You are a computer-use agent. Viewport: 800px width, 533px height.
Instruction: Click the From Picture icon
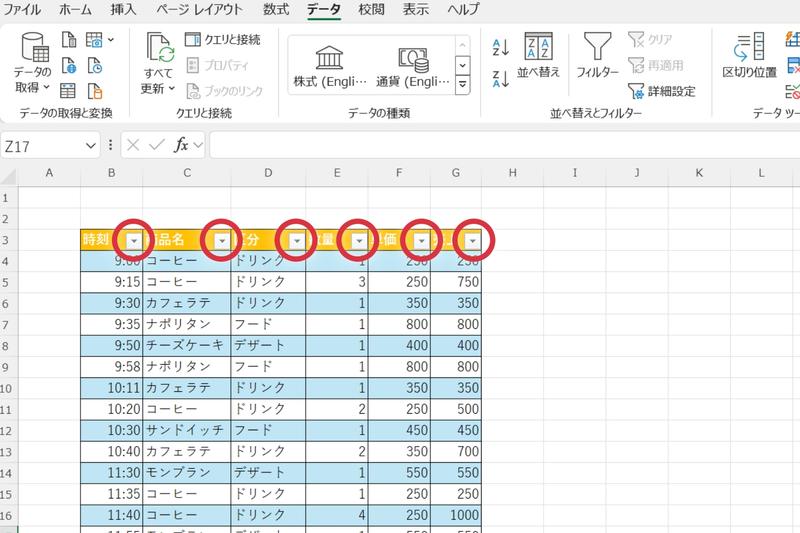[94, 39]
